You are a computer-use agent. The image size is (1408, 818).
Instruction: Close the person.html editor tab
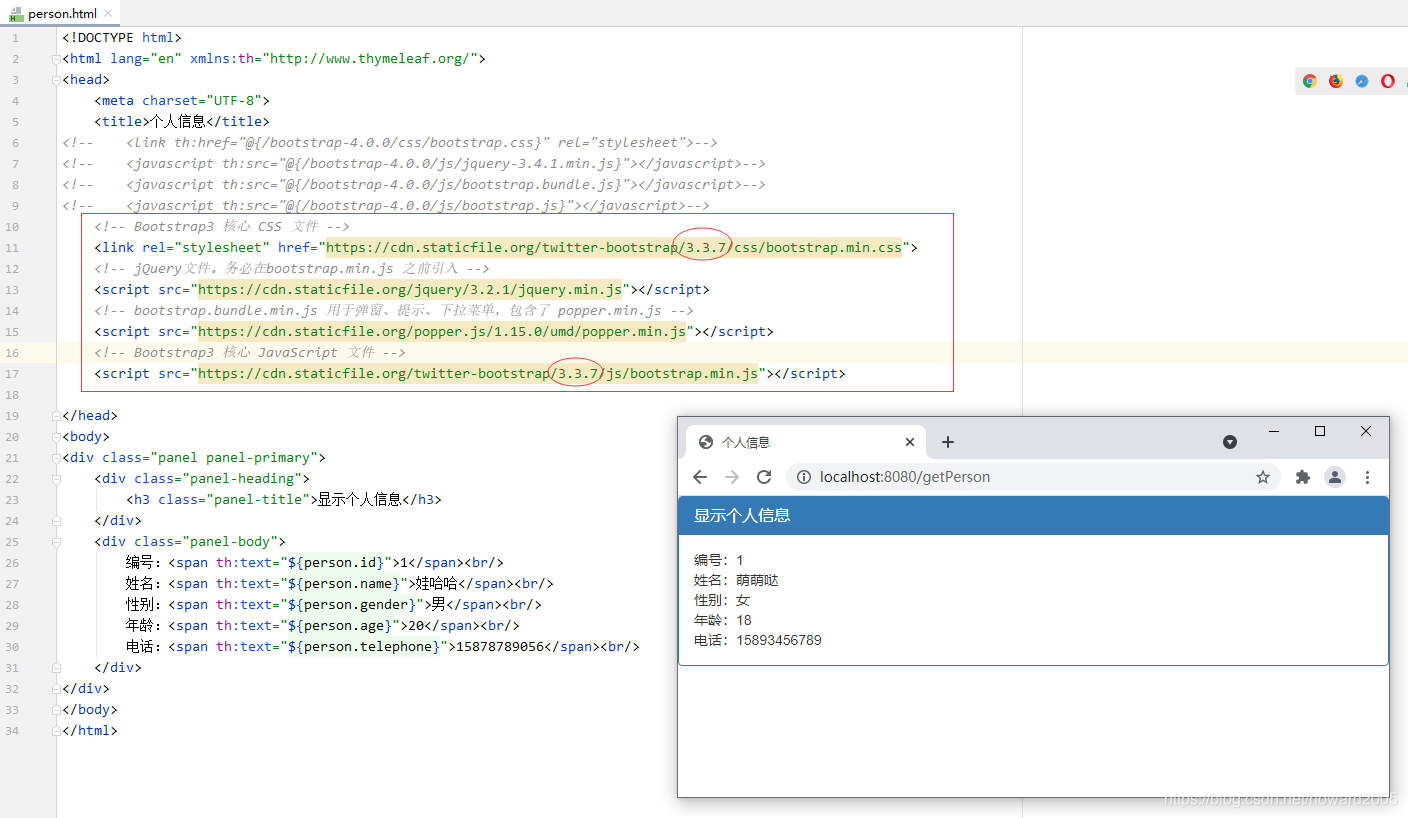point(108,13)
